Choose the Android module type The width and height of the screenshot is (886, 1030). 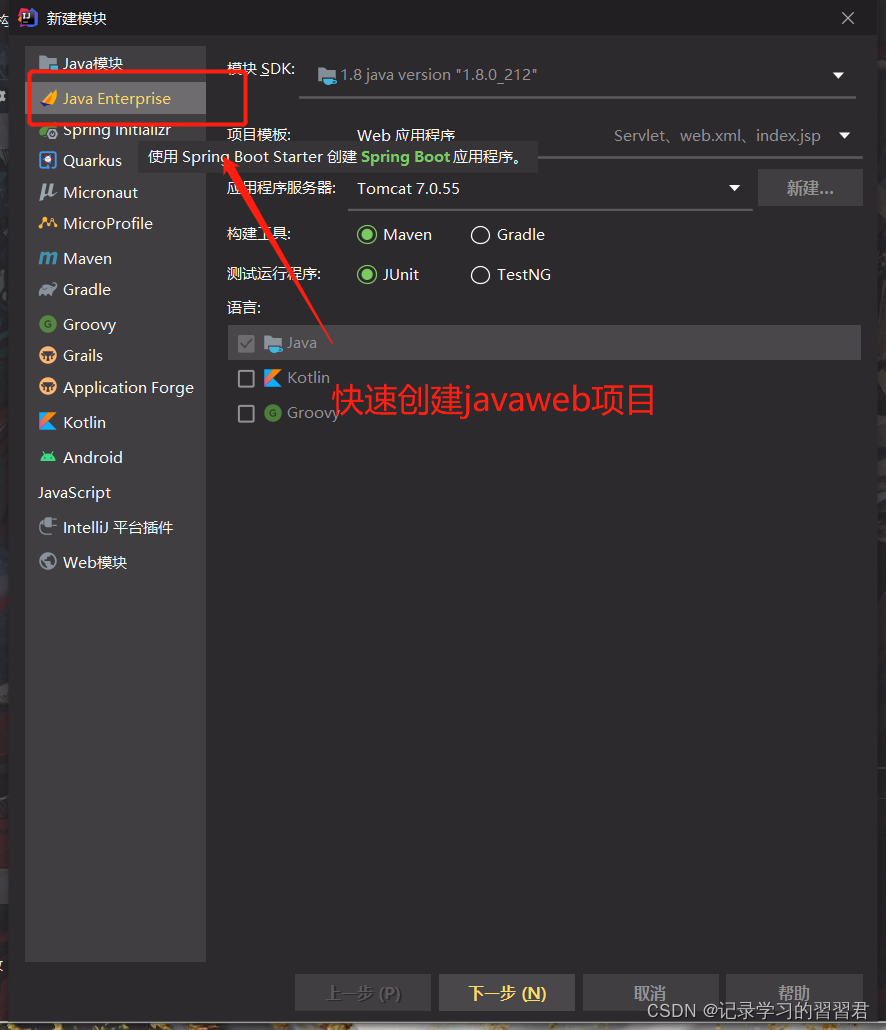(91, 457)
